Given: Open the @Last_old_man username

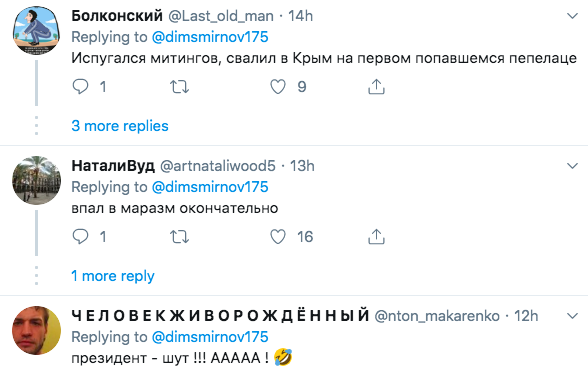Looking at the screenshot, I should (221, 16).
